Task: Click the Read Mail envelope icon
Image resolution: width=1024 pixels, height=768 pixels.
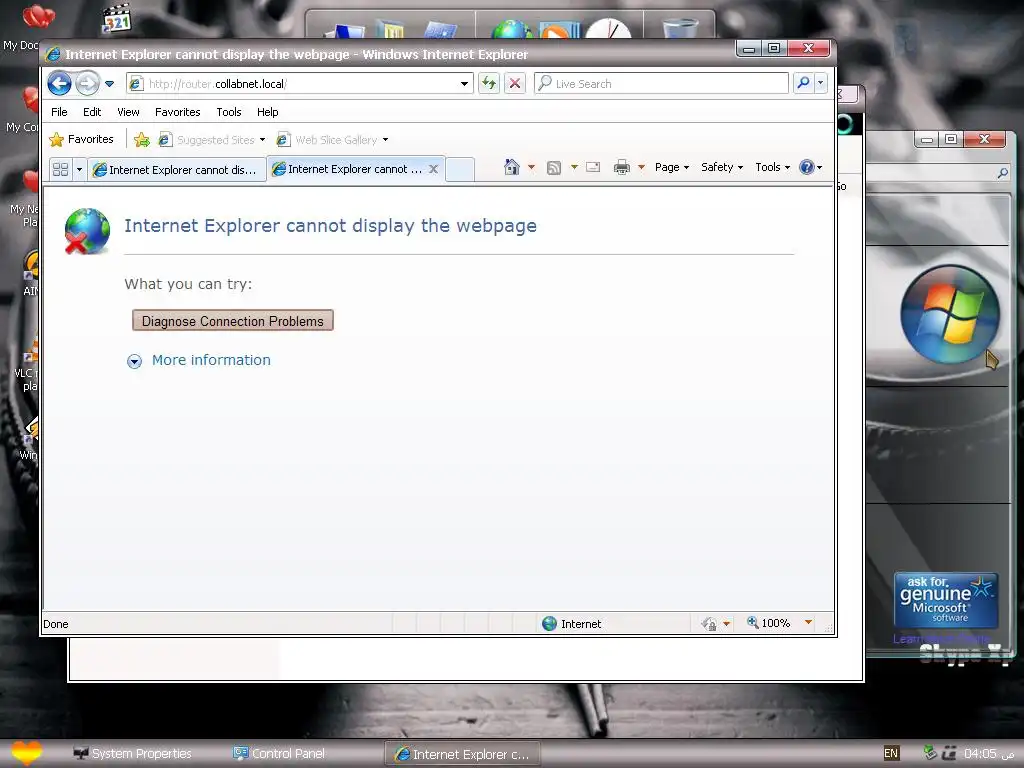Action: tap(593, 167)
